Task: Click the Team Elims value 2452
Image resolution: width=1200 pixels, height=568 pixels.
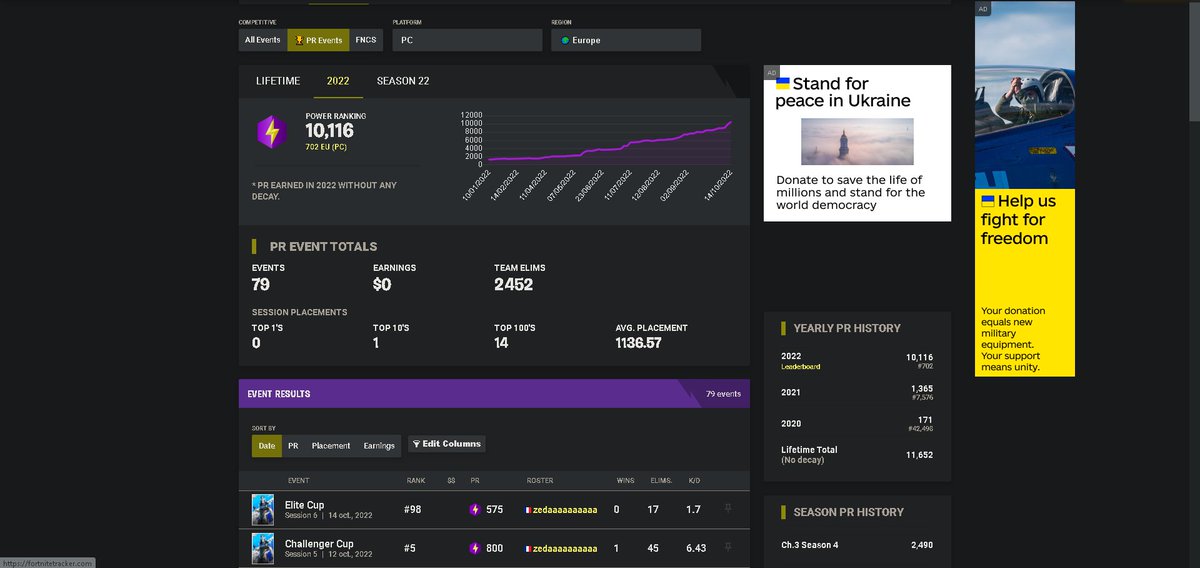Action: [513, 285]
